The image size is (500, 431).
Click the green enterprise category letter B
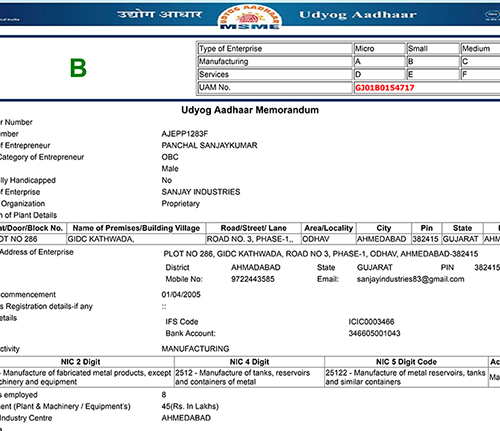click(78, 68)
